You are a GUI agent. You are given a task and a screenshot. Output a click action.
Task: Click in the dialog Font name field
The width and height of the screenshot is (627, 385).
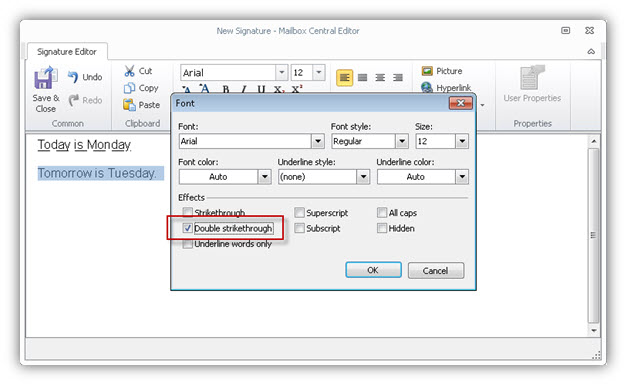pos(245,141)
